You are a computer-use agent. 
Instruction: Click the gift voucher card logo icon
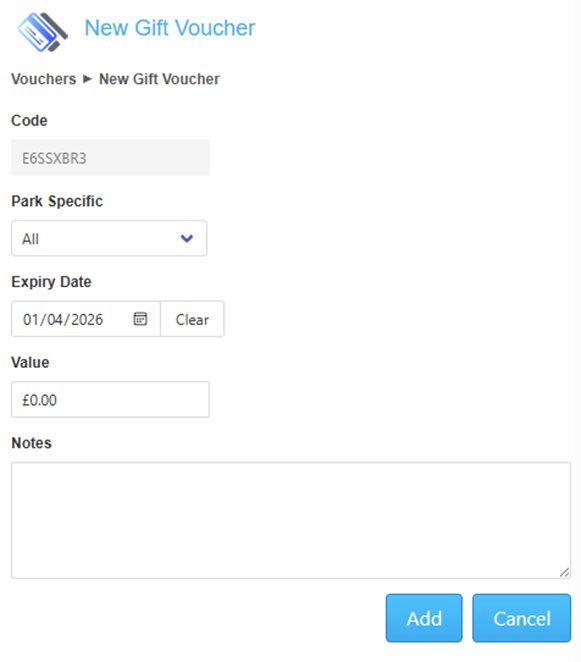(43, 32)
